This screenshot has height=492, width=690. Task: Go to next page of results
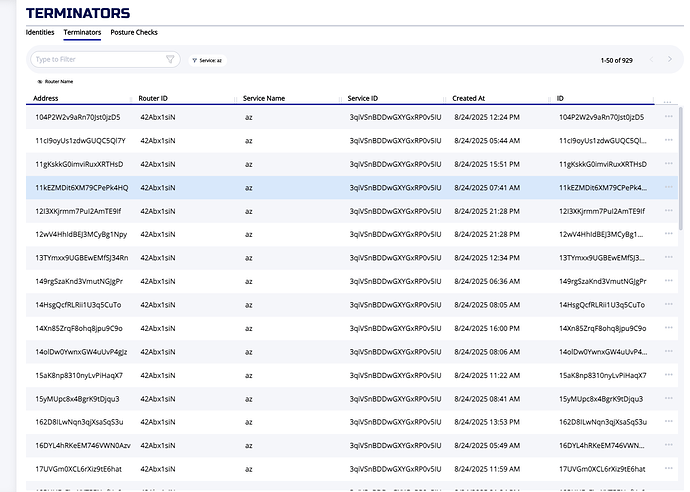click(670, 60)
